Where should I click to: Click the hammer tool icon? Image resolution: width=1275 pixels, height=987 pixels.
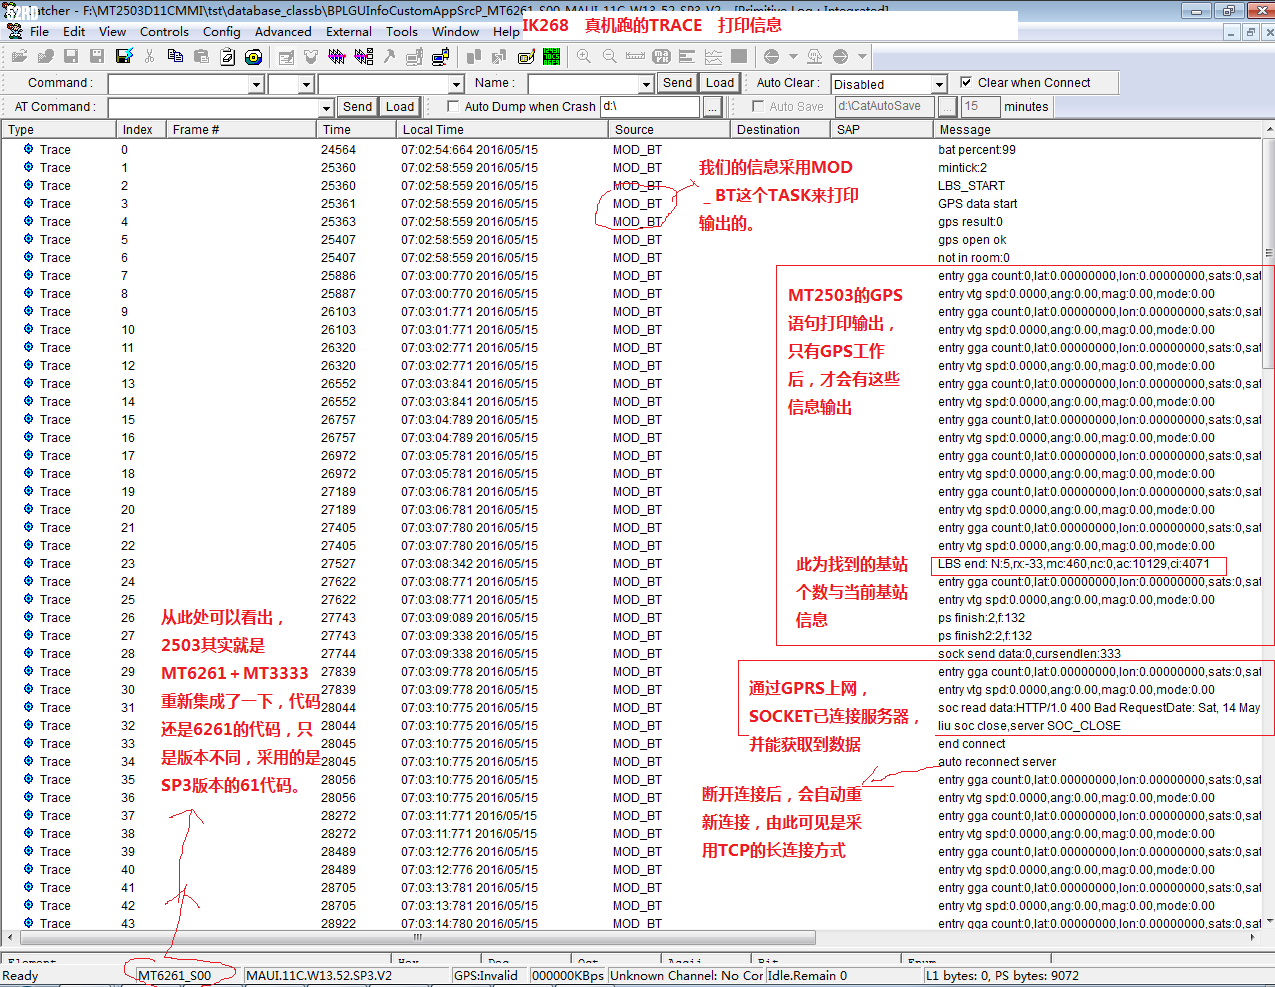click(x=389, y=56)
